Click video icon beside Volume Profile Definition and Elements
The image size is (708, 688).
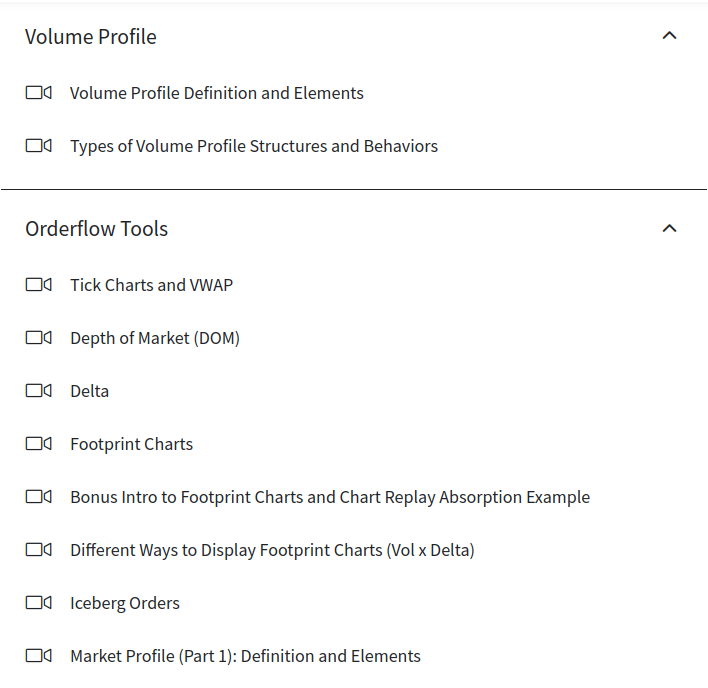38,93
